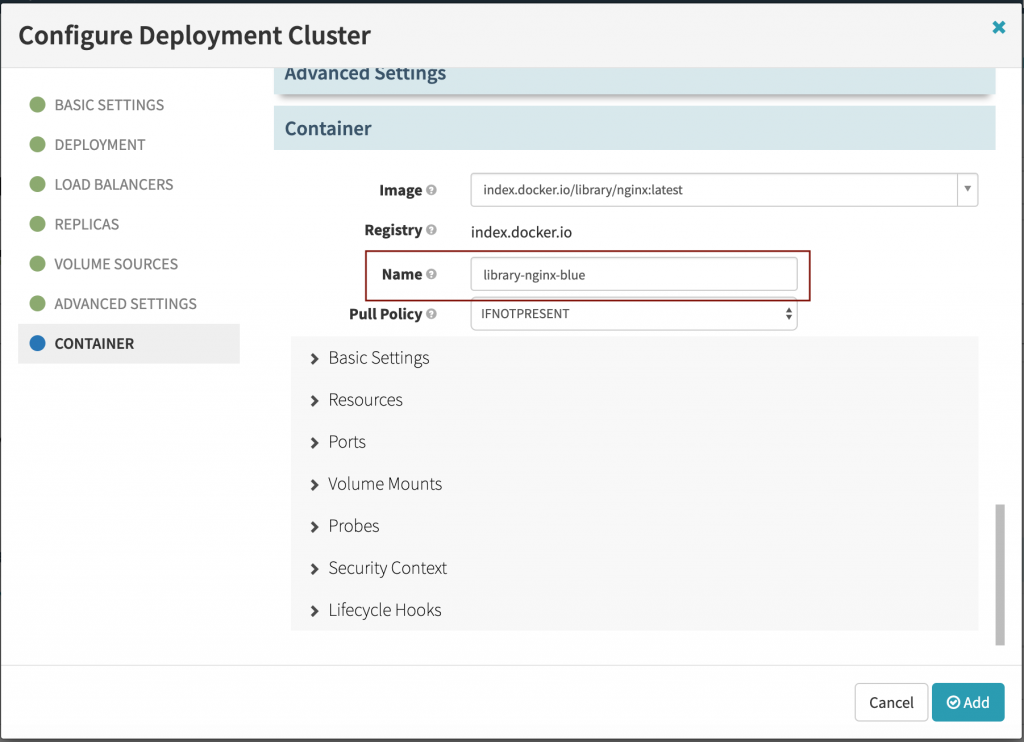The height and width of the screenshot is (742, 1024).
Task: Close the Configure Deployment Cluster dialog
Action: tap(998, 28)
